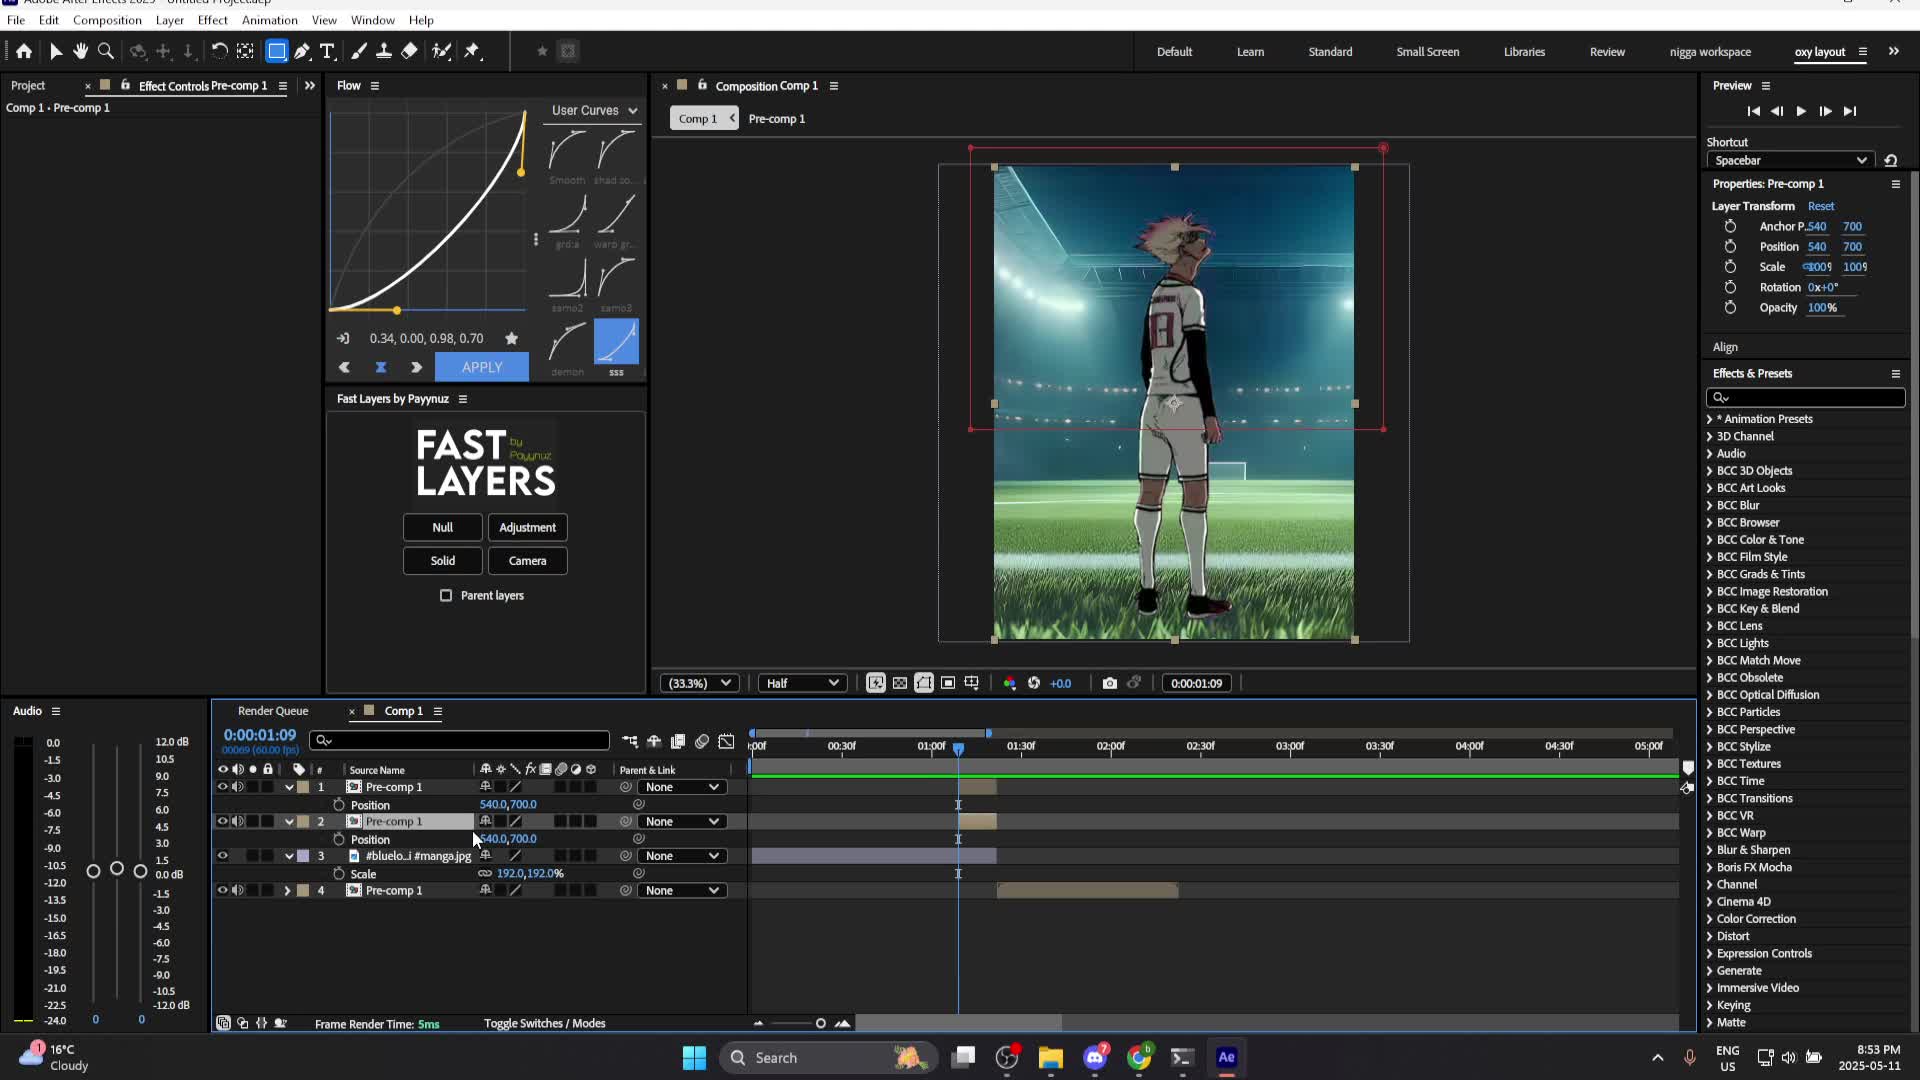Open the viewer resolution Half dropdown
1920x1080 pixels.
tap(802, 683)
